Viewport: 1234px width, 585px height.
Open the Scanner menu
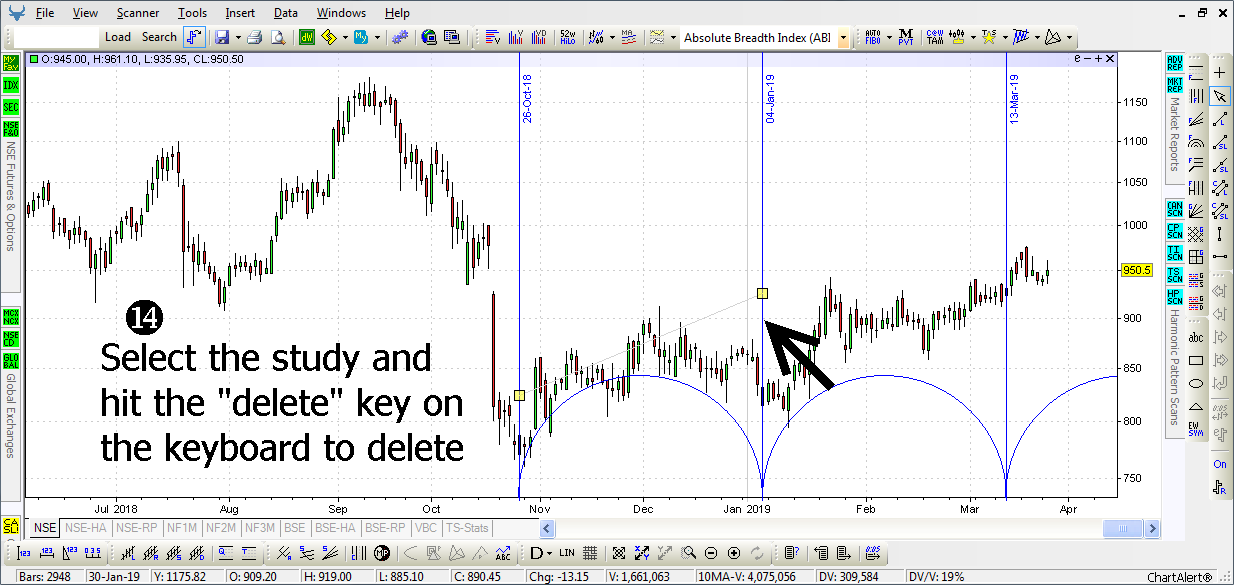pyautogui.click(x=137, y=13)
